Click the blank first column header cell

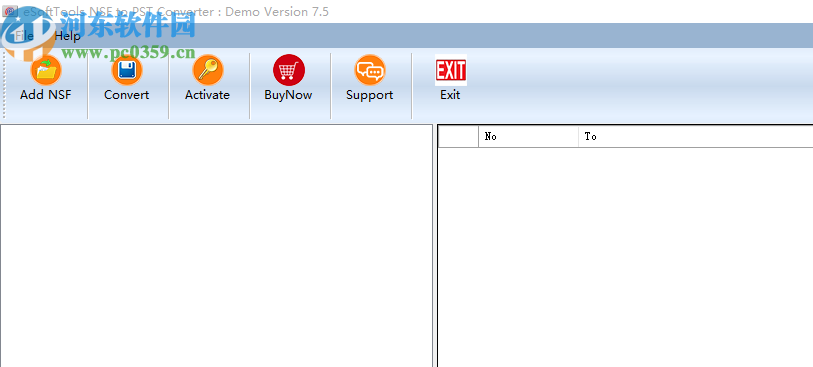pos(458,136)
